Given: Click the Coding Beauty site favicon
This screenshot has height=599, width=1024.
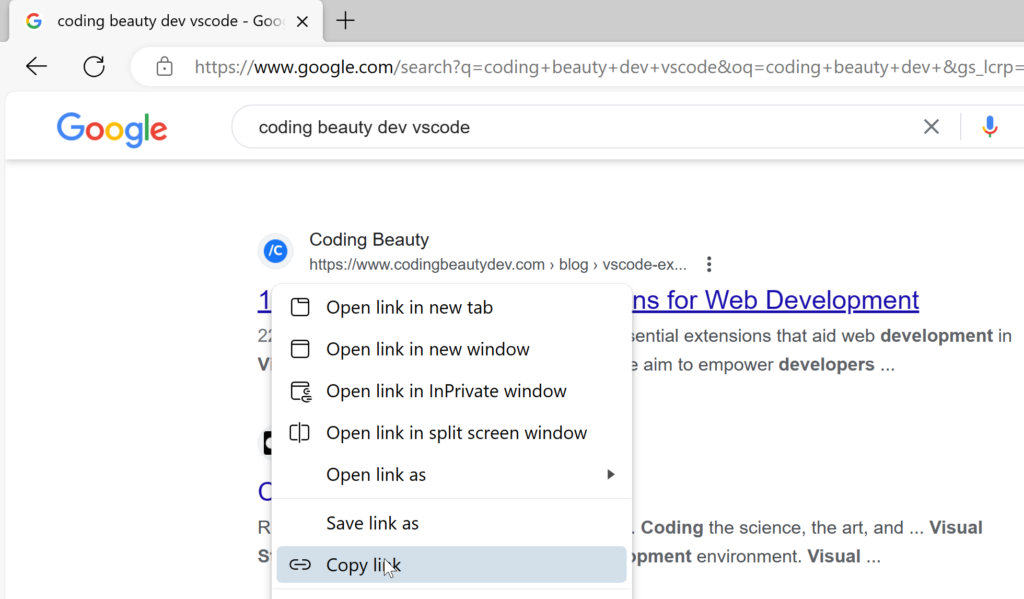Looking at the screenshot, I should [x=275, y=252].
